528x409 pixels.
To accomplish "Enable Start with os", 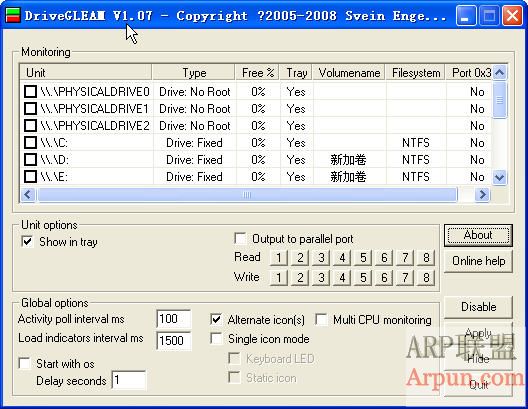I will pyautogui.click(x=25, y=363).
